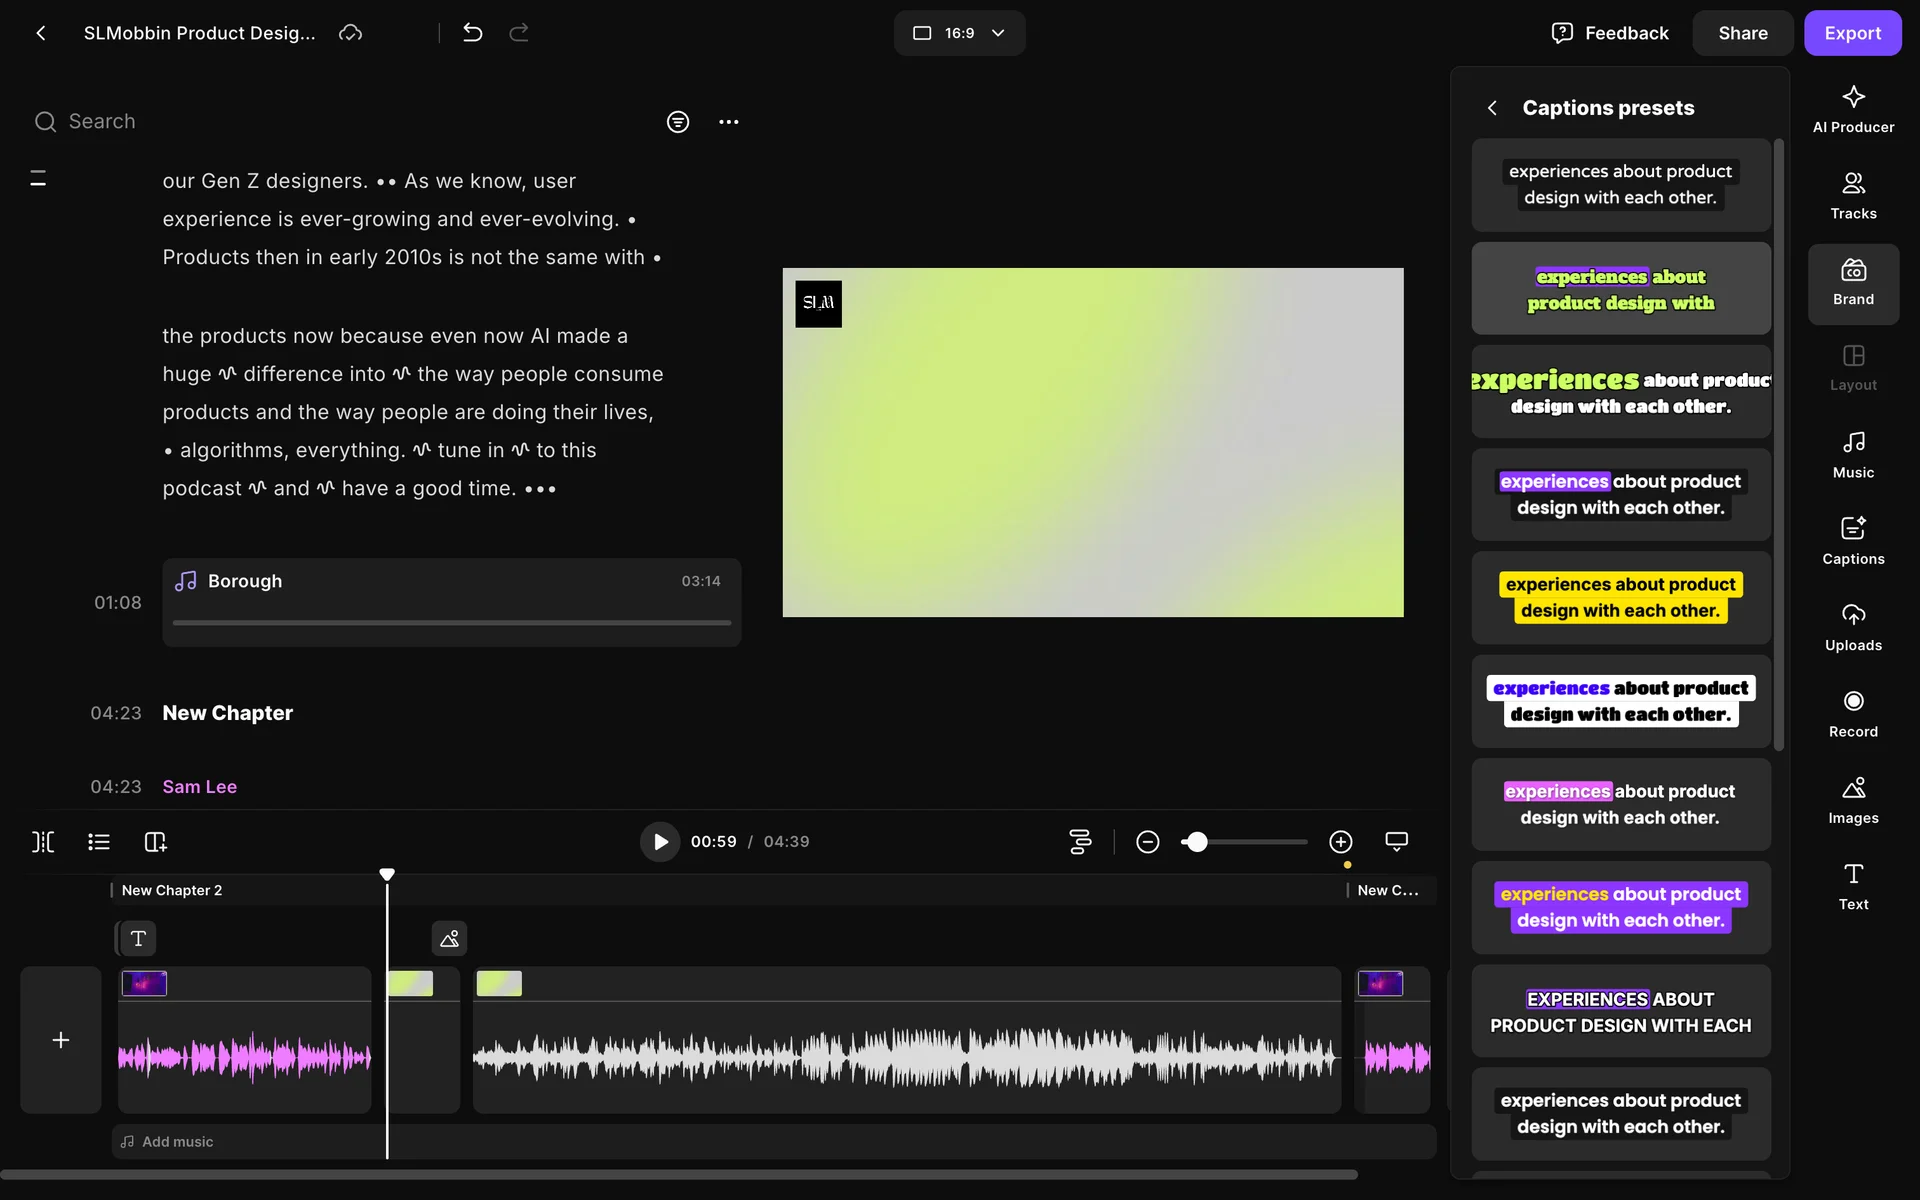Open the AI Producer panel
This screenshot has height=1200, width=1920.
[x=1852, y=109]
